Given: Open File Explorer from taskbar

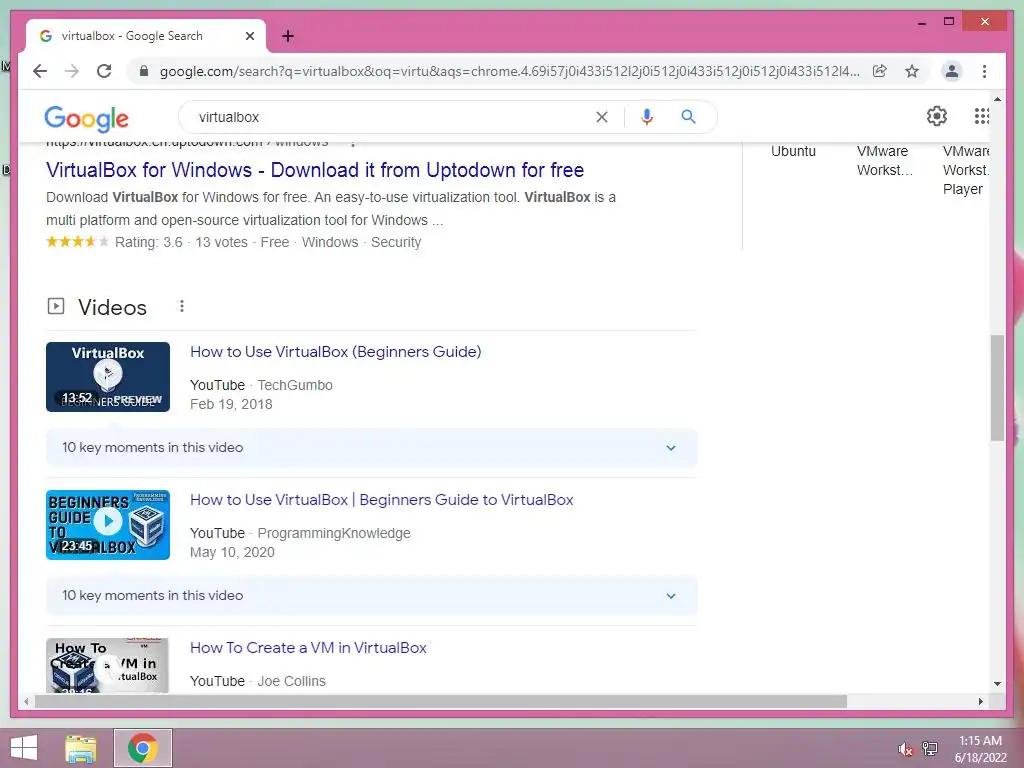Looking at the screenshot, I should [81, 748].
